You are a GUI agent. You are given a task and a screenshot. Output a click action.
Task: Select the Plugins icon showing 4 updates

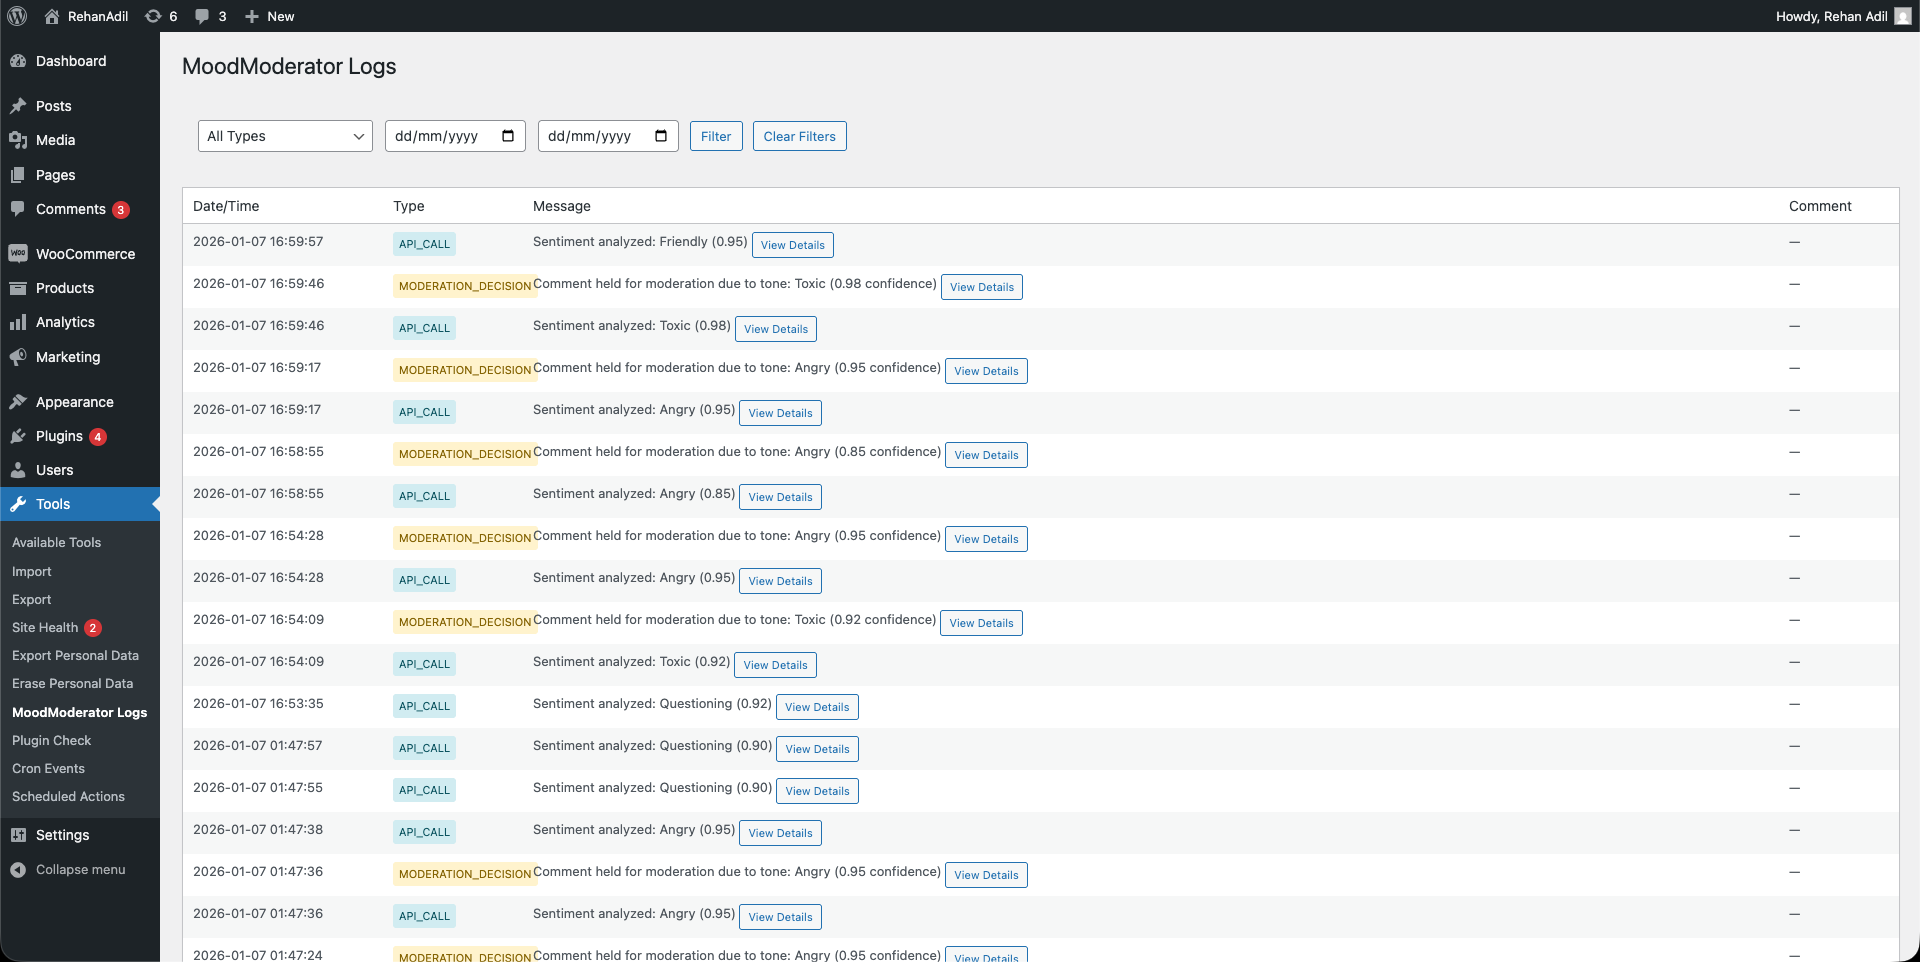tap(20, 436)
